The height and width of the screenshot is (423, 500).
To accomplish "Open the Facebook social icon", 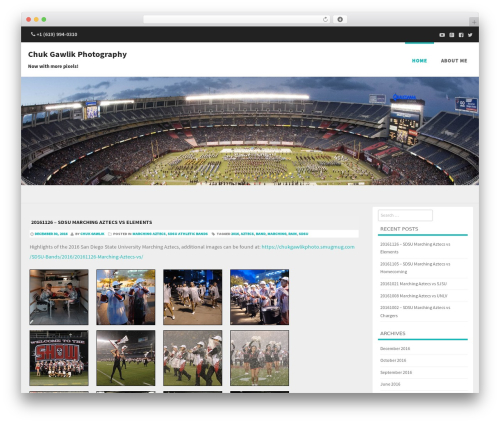I will (x=461, y=35).
